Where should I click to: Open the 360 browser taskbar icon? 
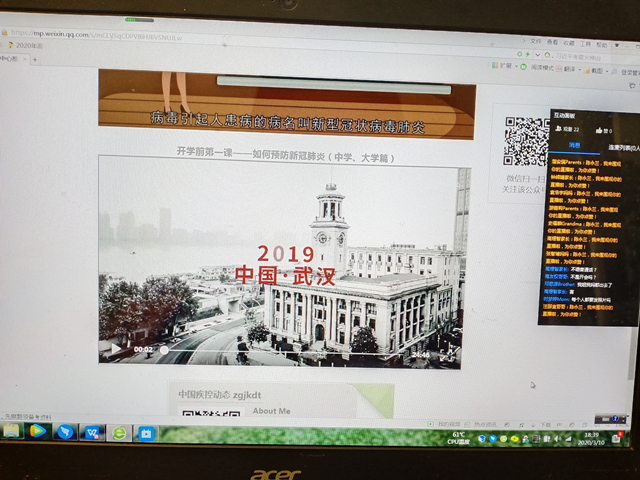coord(119,433)
